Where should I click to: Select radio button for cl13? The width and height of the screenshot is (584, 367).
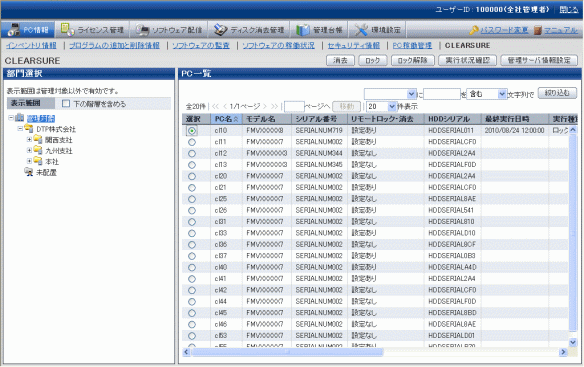(x=192, y=165)
